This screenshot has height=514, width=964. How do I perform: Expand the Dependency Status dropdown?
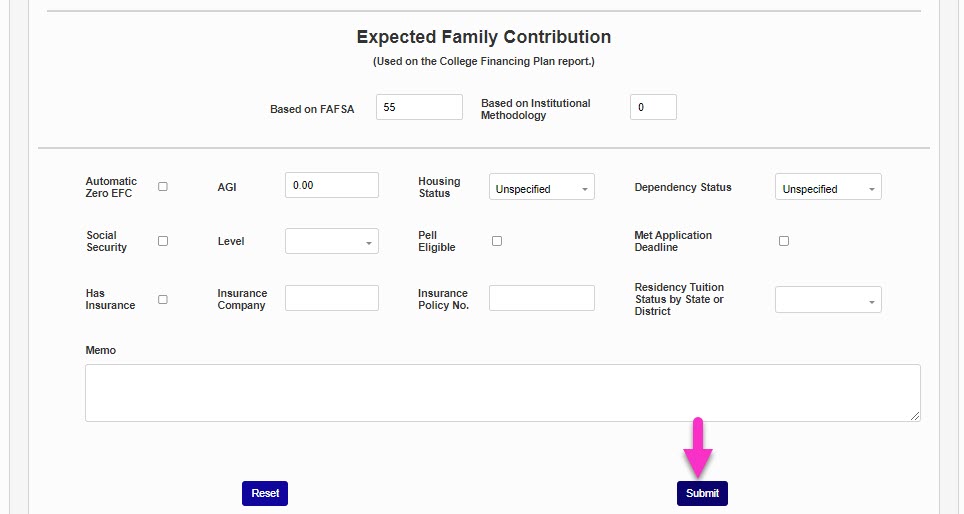tap(827, 188)
